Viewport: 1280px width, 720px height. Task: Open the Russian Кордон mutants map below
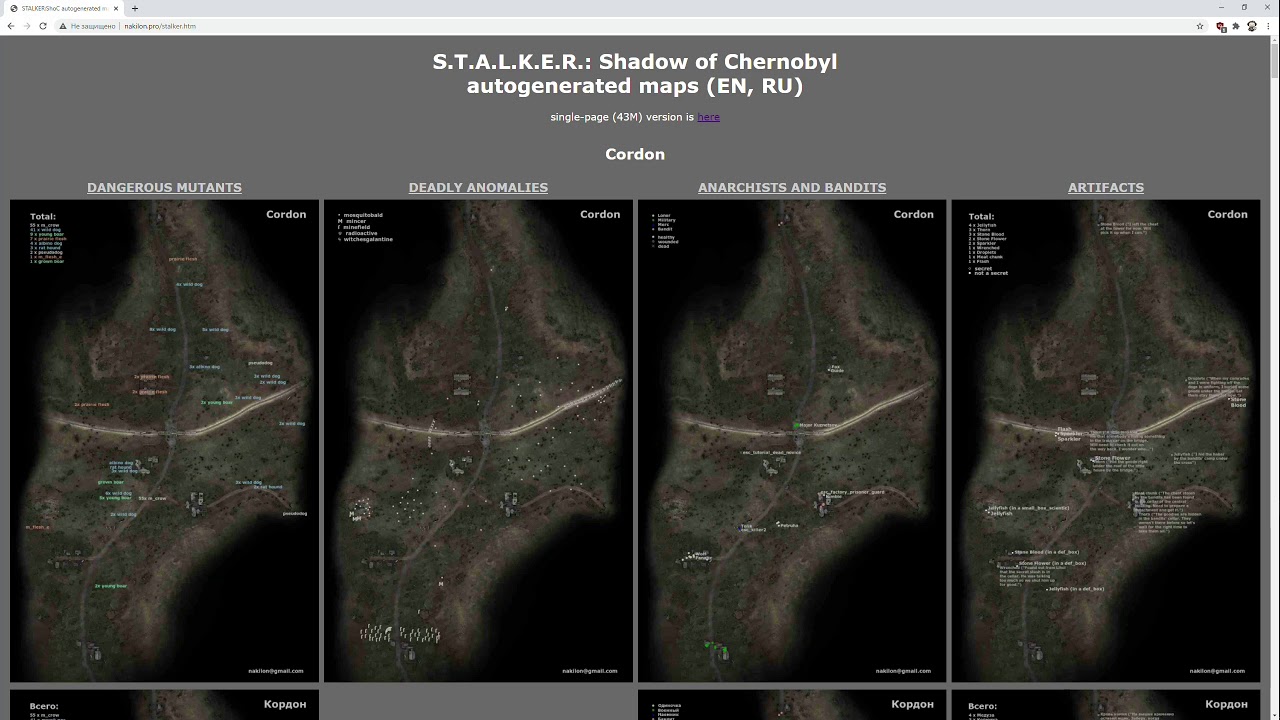click(164, 705)
